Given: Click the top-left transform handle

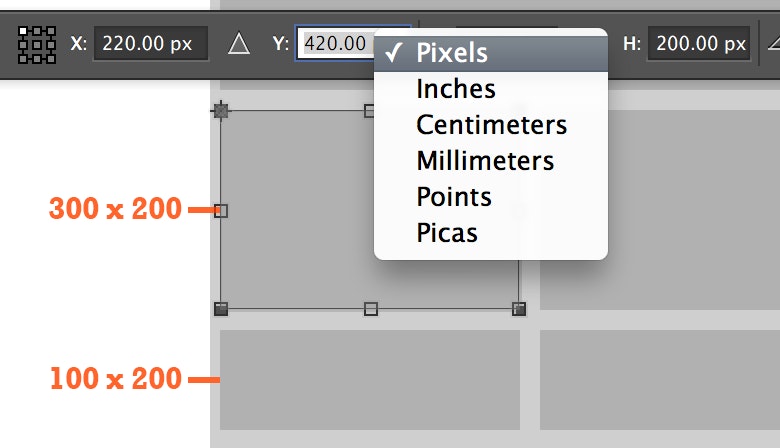Looking at the screenshot, I should 221,110.
